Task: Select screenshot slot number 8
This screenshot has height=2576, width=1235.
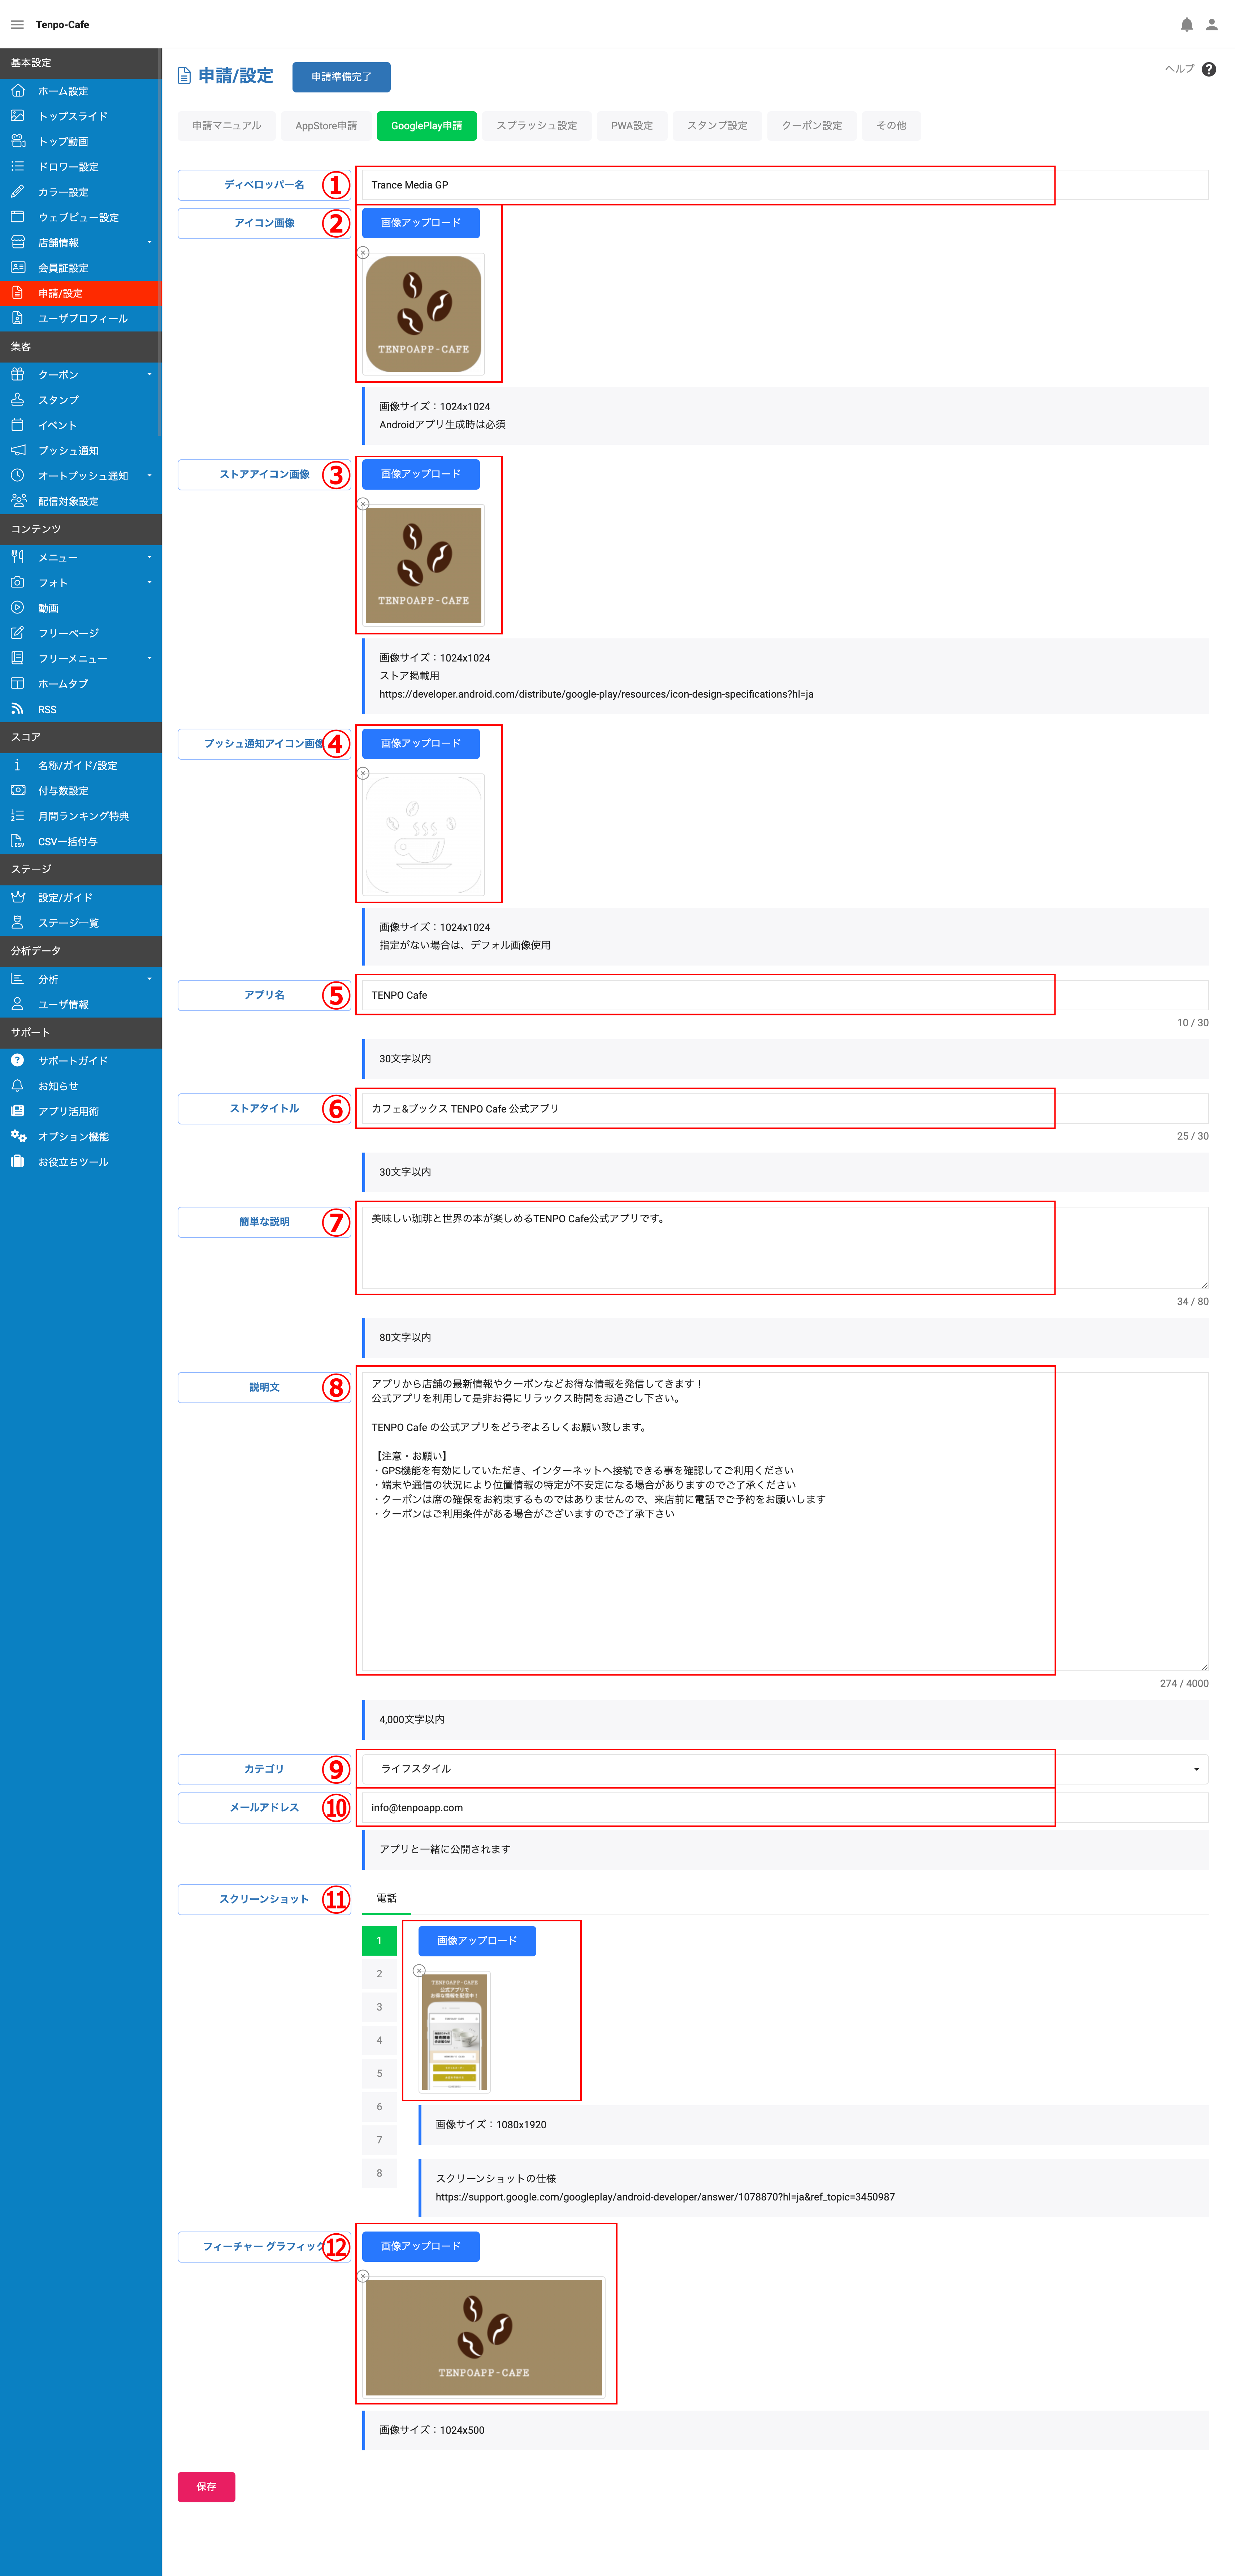Action: point(379,2173)
